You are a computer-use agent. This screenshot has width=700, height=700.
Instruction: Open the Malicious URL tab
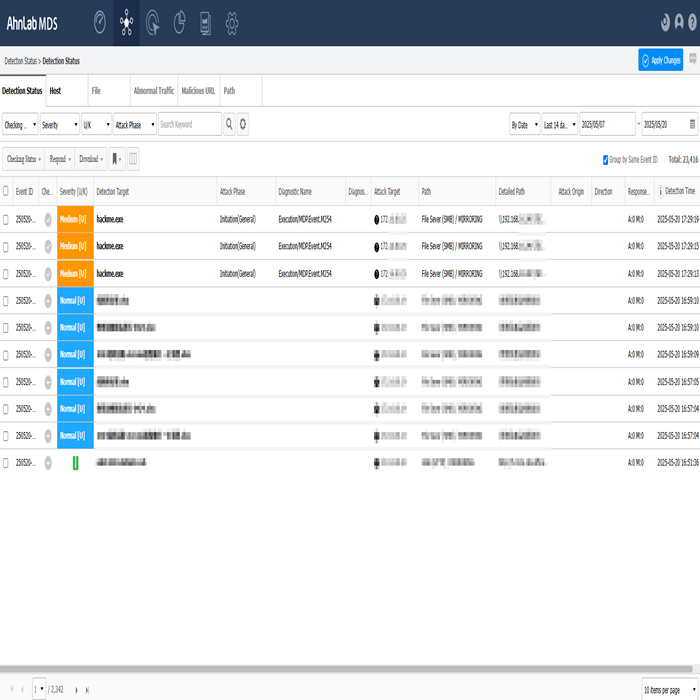(x=198, y=90)
